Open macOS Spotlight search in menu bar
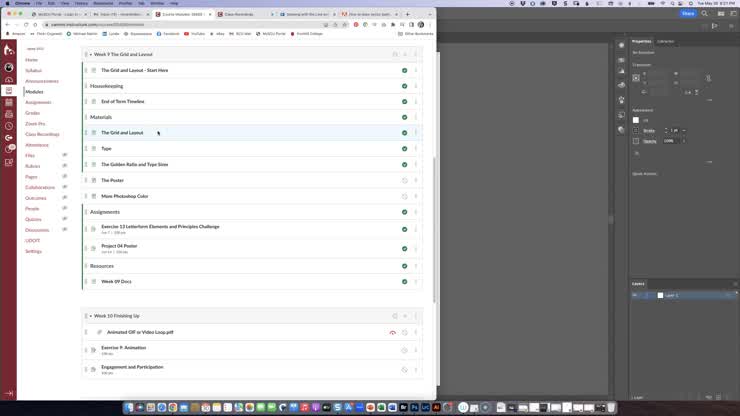This screenshot has height=416, width=740. 673,3
